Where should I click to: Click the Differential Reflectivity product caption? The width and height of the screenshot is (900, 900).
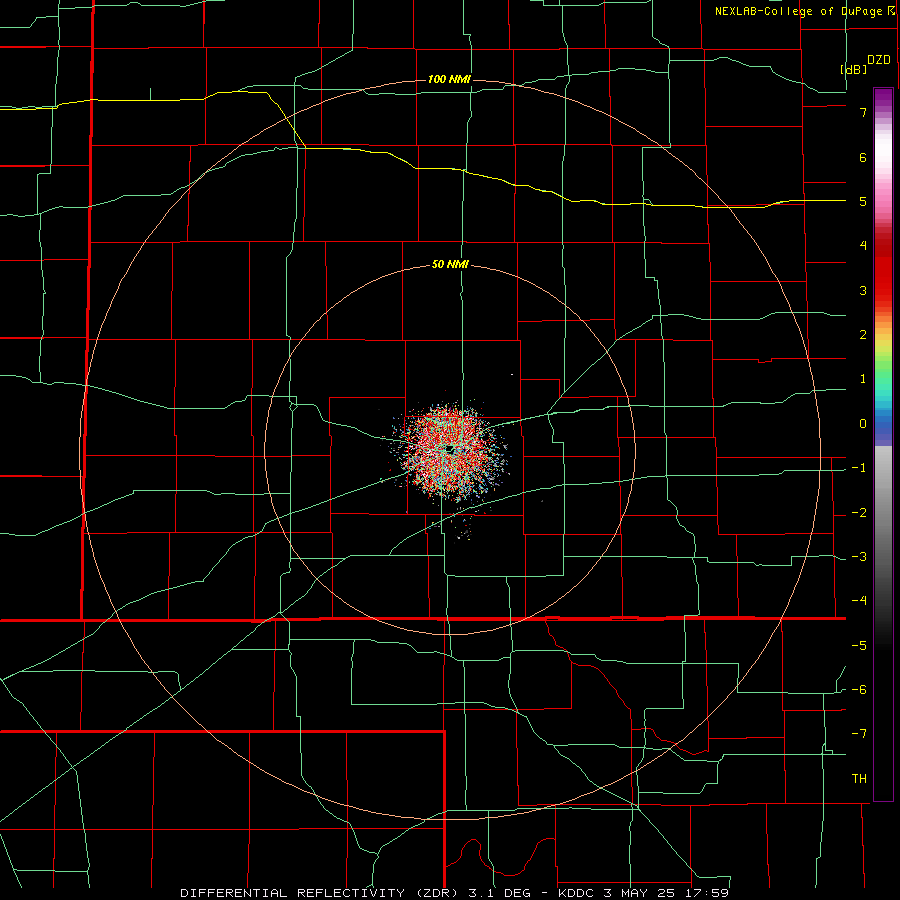click(455, 893)
